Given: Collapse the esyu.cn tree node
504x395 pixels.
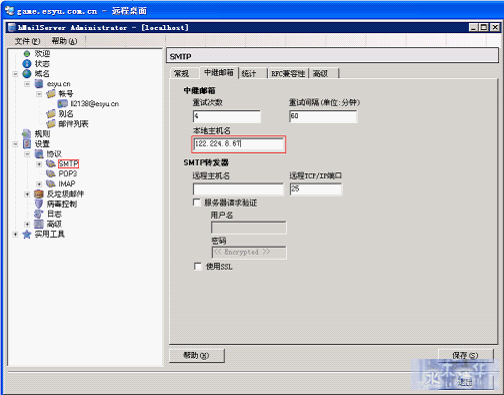Looking at the screenshot, I should click(x=27, y=84).
